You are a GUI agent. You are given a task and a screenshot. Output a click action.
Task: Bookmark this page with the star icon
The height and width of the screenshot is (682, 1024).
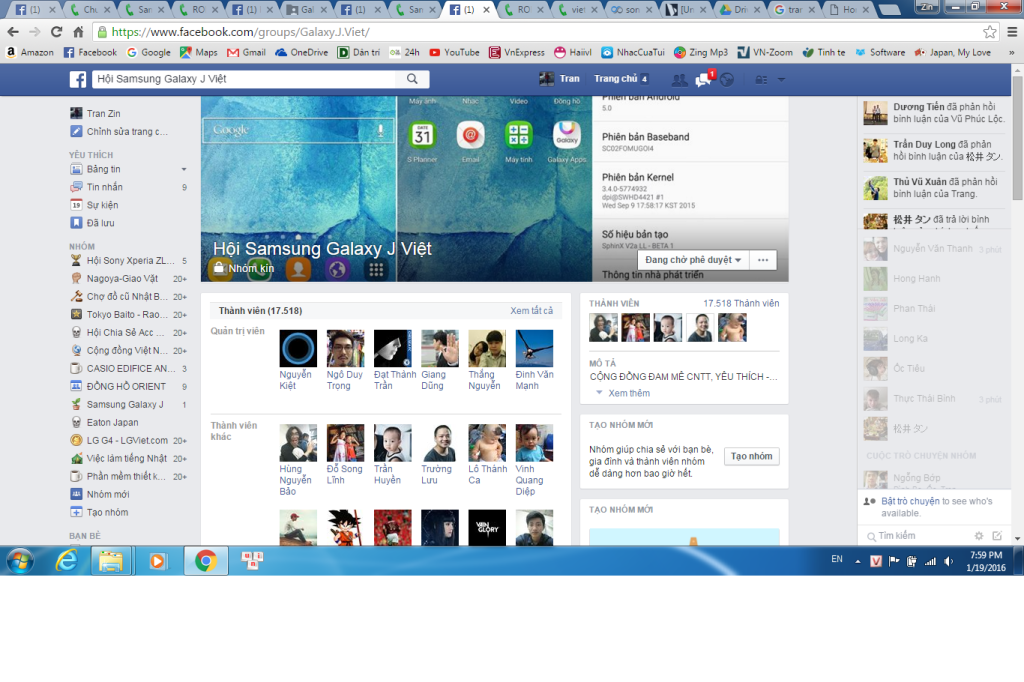pyautogui.click(x=990, y=32)
